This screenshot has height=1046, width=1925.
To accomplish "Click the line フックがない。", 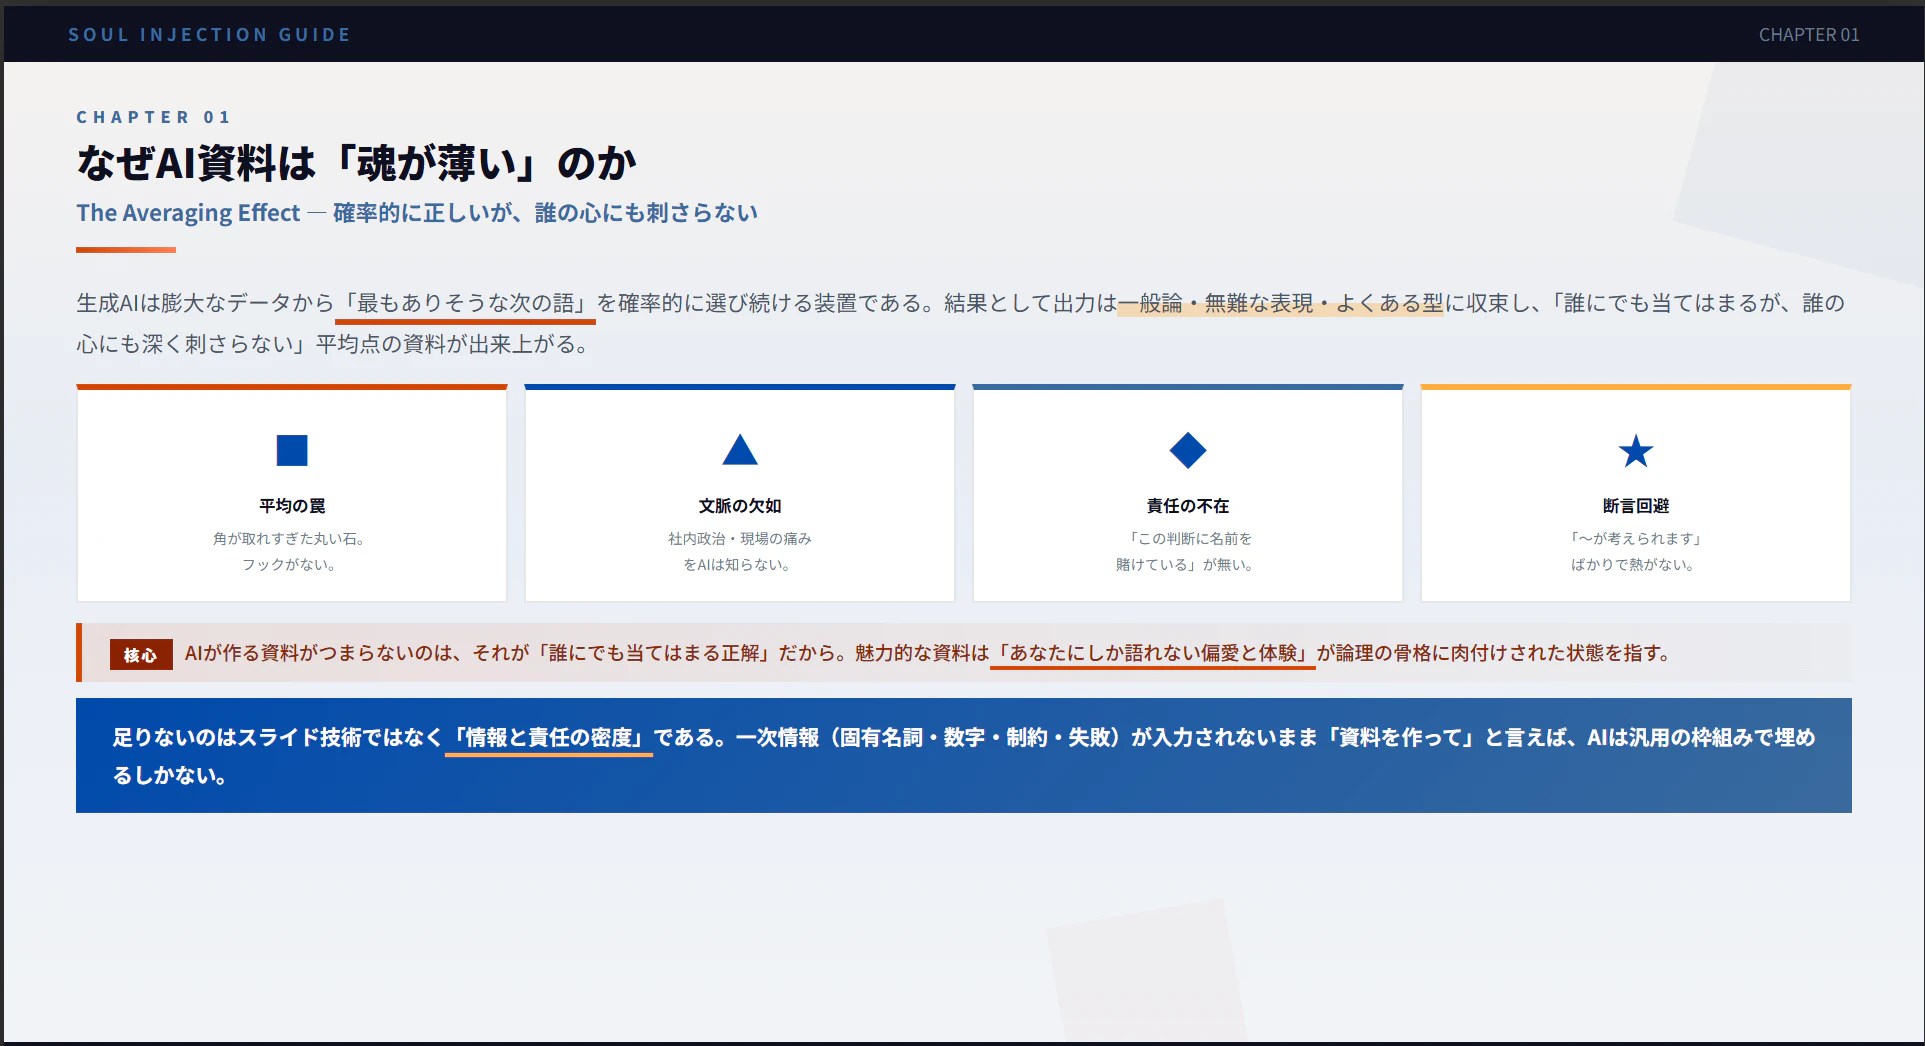I will 292,565.
